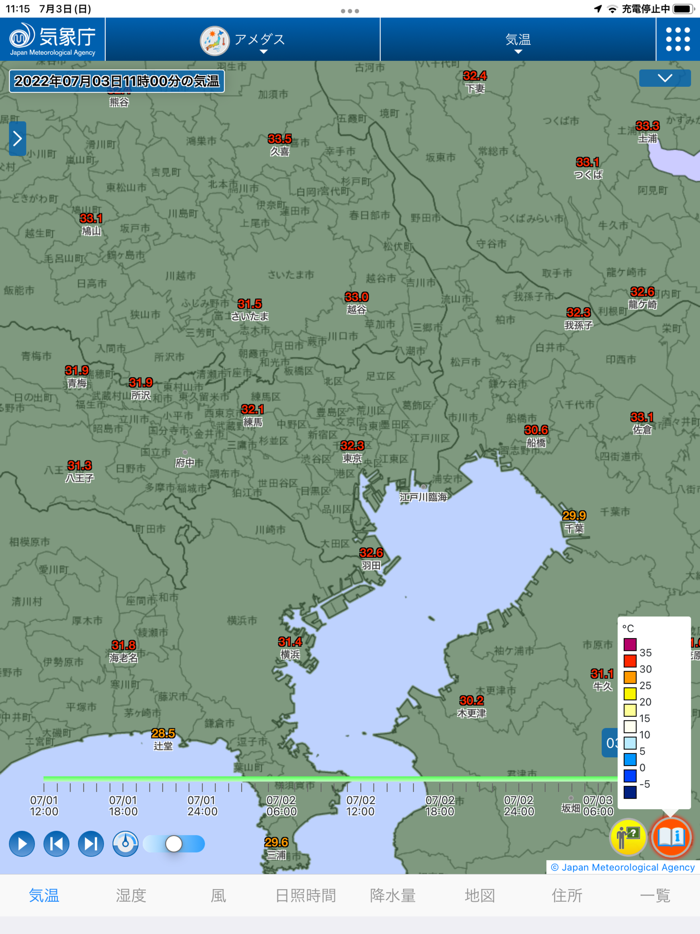Viewport: 700px width, 934px height.
Task: Click the green timeline progress bar
Action: pos(331,778)
